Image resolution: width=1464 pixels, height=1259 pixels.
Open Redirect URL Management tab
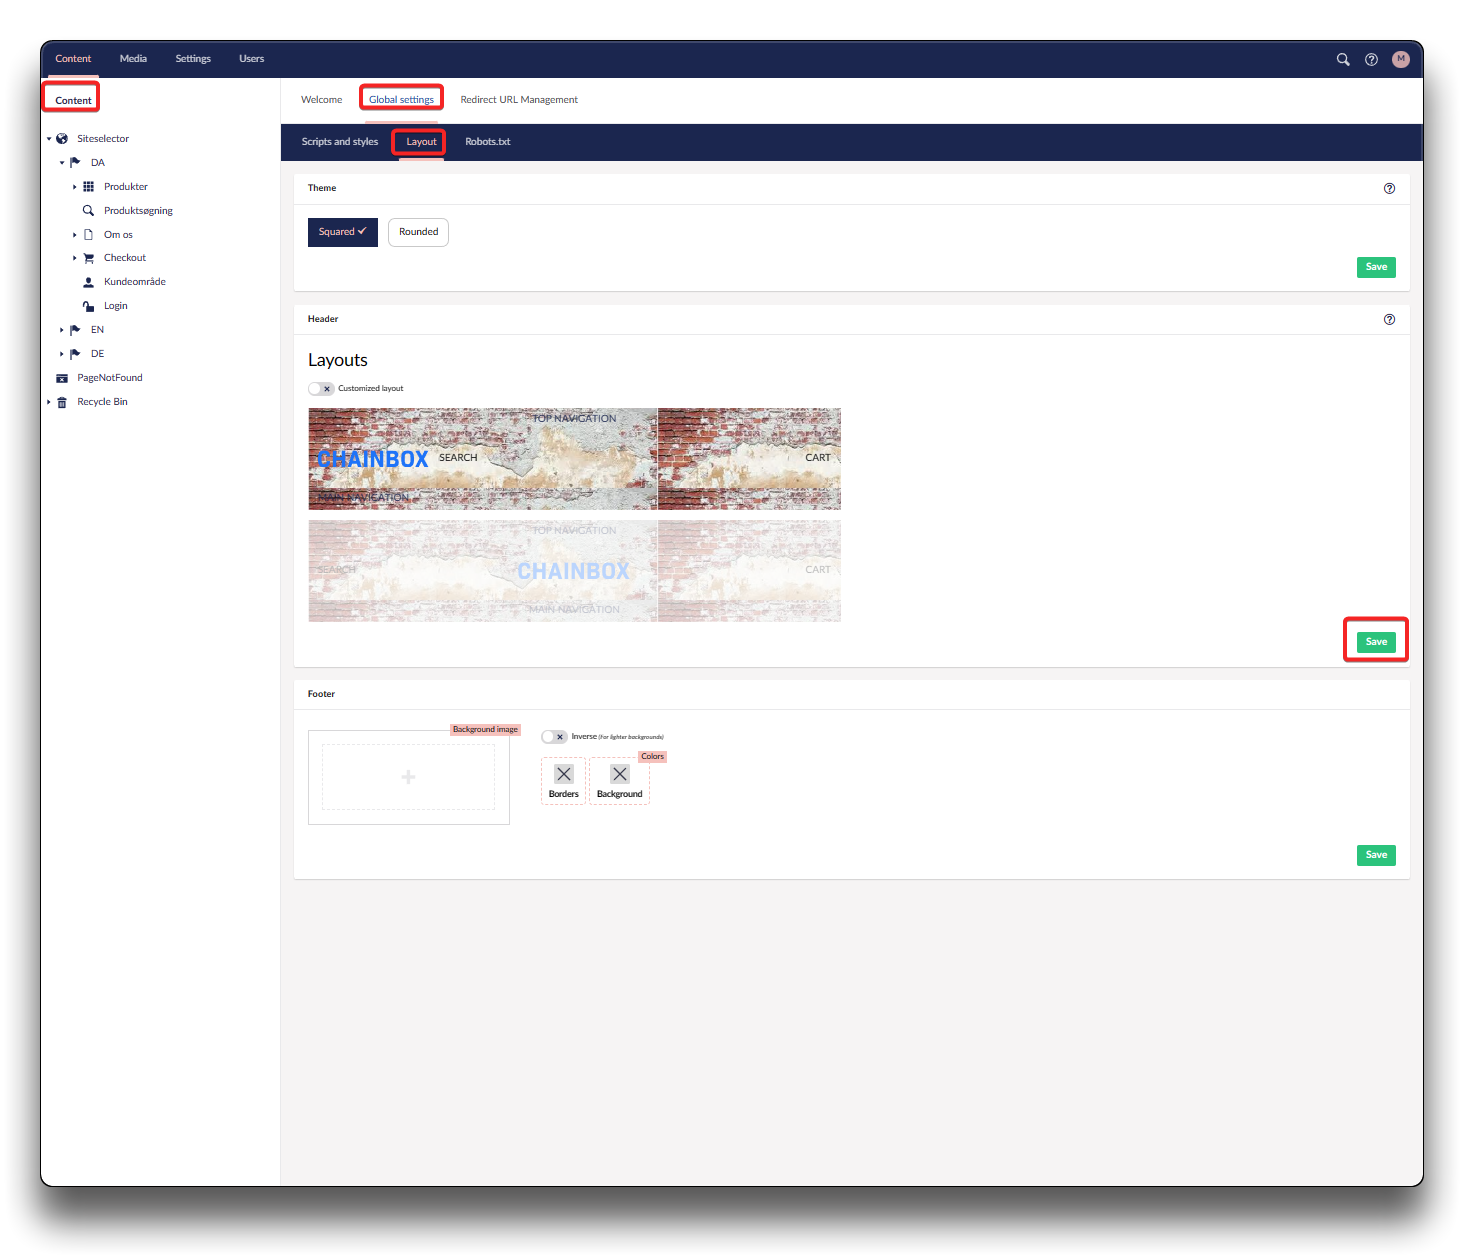(519, 100)
